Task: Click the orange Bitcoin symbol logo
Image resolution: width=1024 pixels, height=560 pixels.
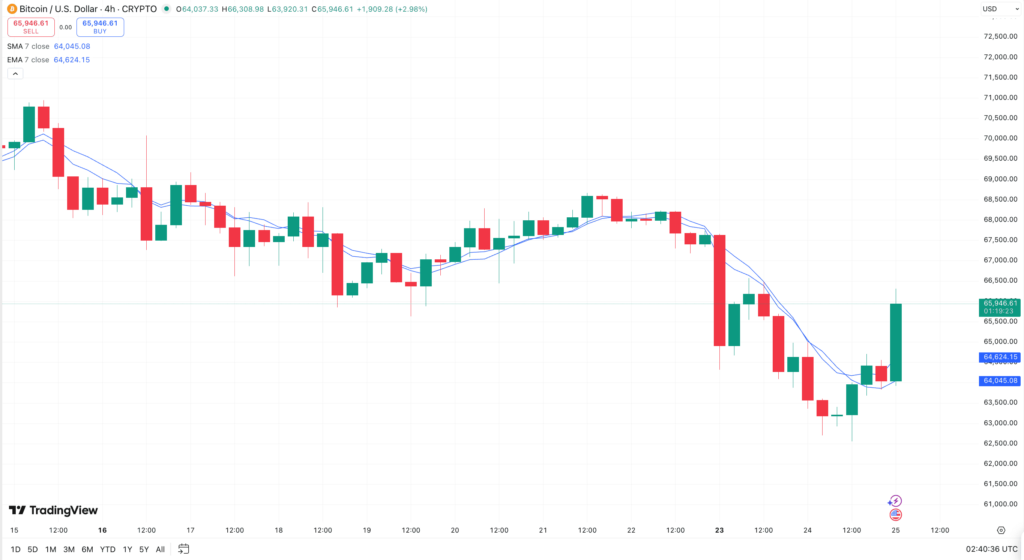Action: coord(11,8)
